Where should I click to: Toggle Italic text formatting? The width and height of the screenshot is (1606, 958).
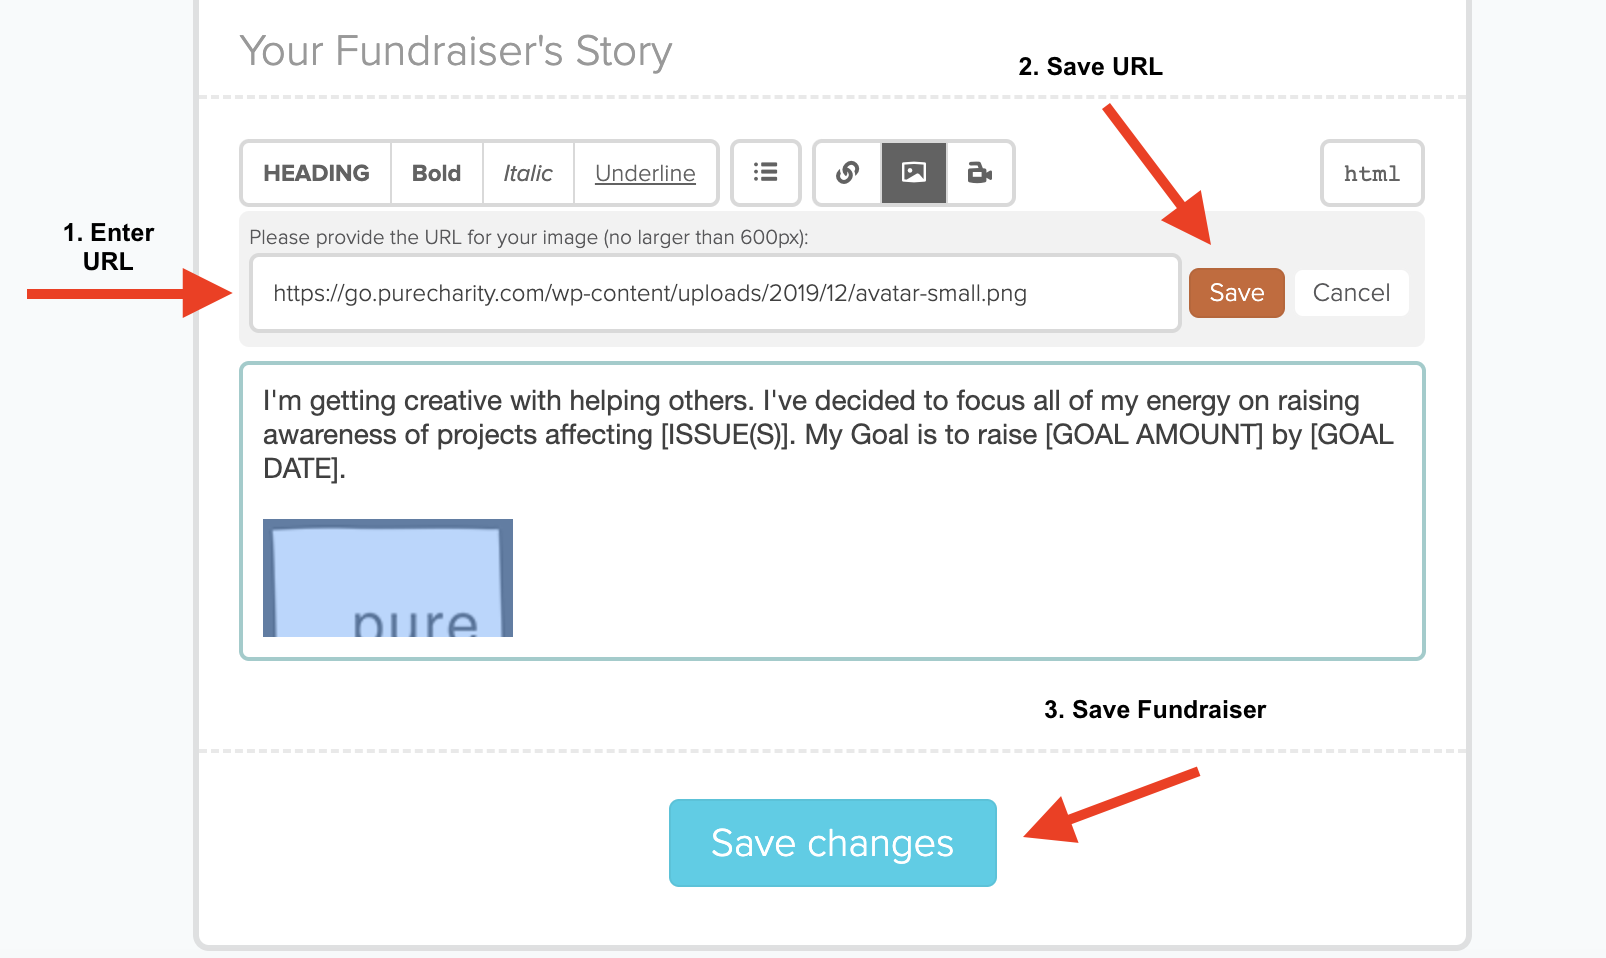[x=528, y=173]
